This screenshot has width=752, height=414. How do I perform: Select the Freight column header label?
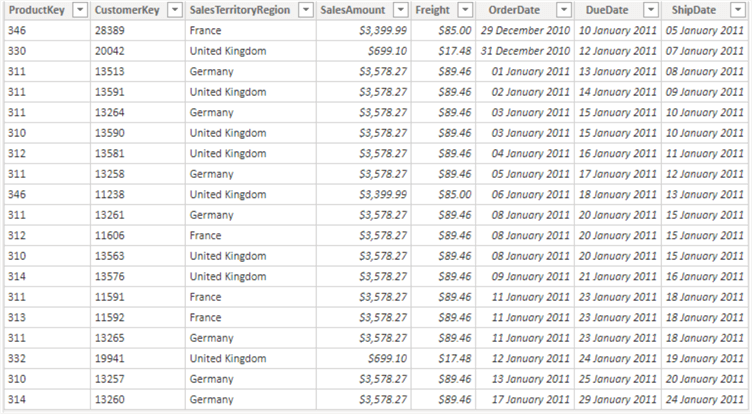click(432, 10)
